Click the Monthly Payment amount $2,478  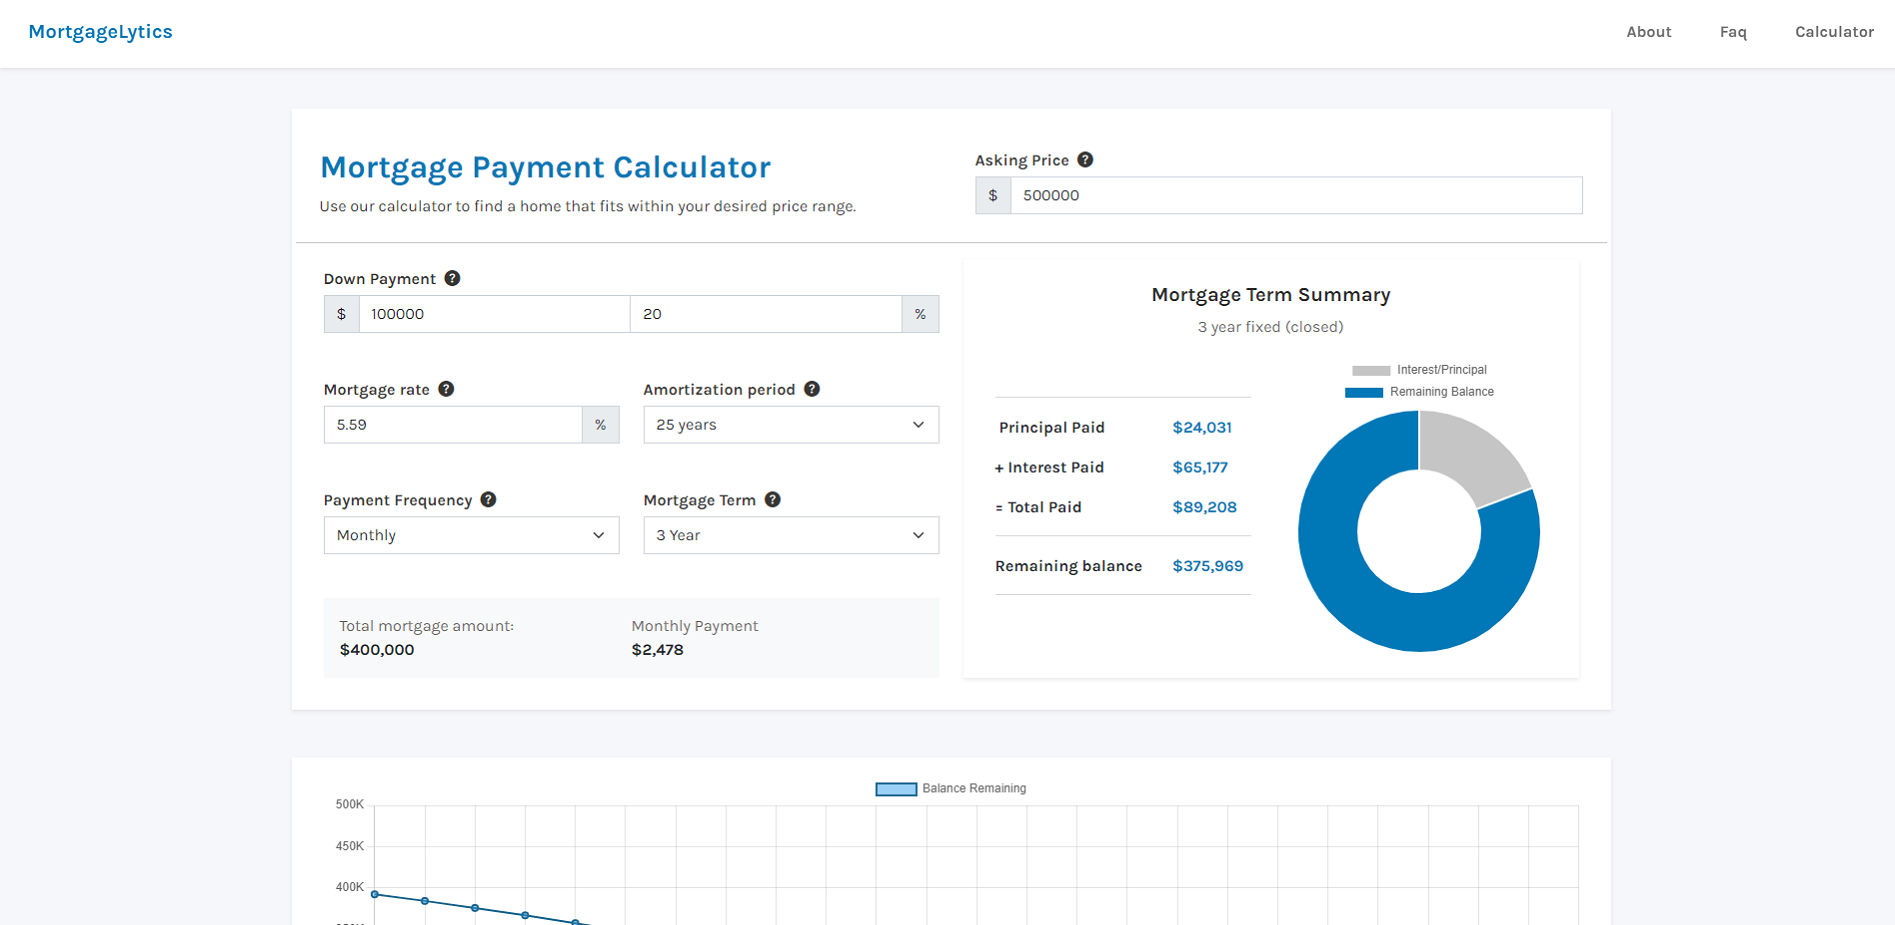pos(657,650)
